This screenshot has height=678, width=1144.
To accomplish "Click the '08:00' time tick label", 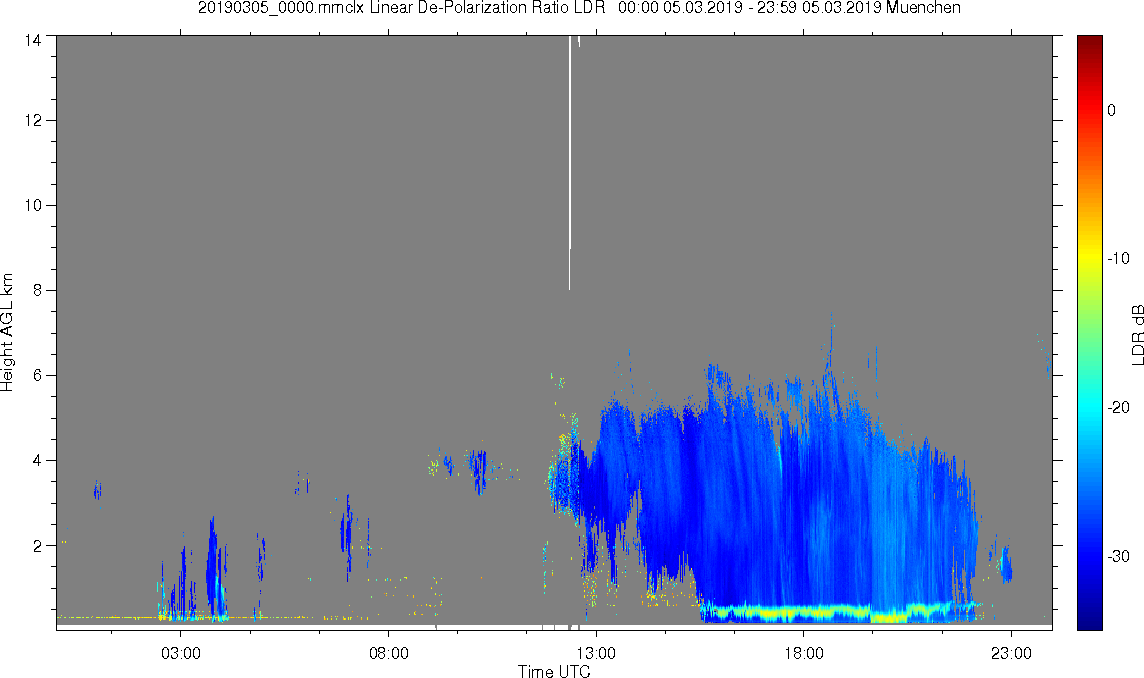I will pyautogui.click(x=389, y=652).
